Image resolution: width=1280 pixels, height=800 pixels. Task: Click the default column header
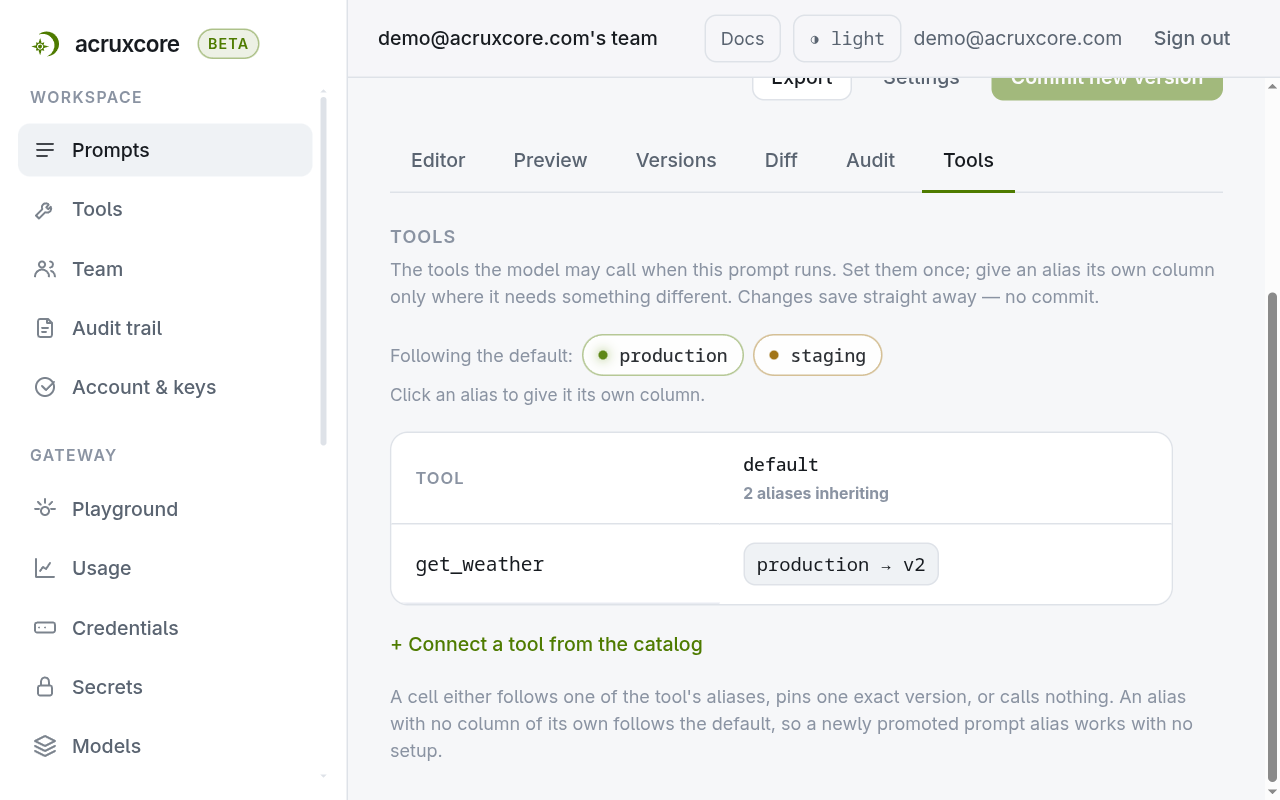pyautogui.click(x=781, y=464)
